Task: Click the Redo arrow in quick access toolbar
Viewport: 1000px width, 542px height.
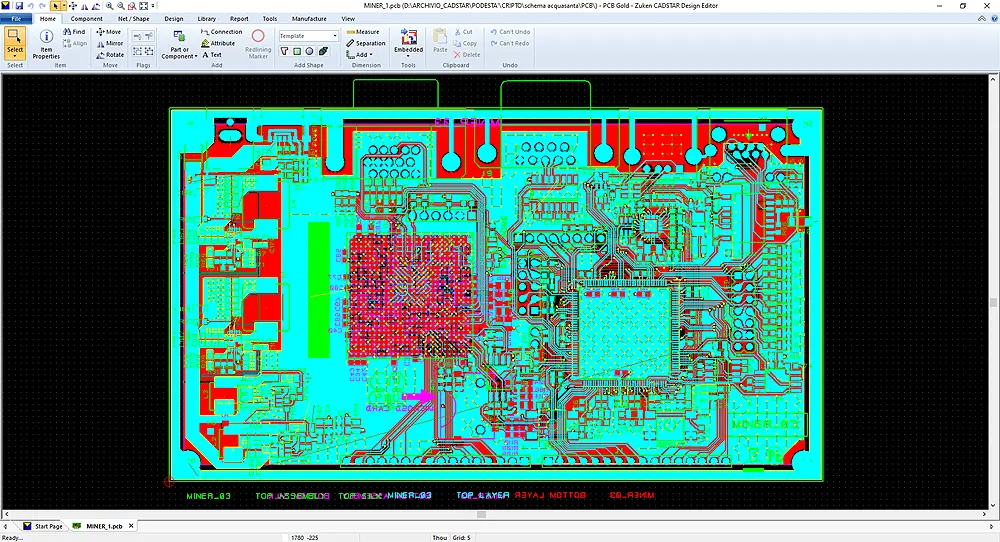Action: point(42,6)
